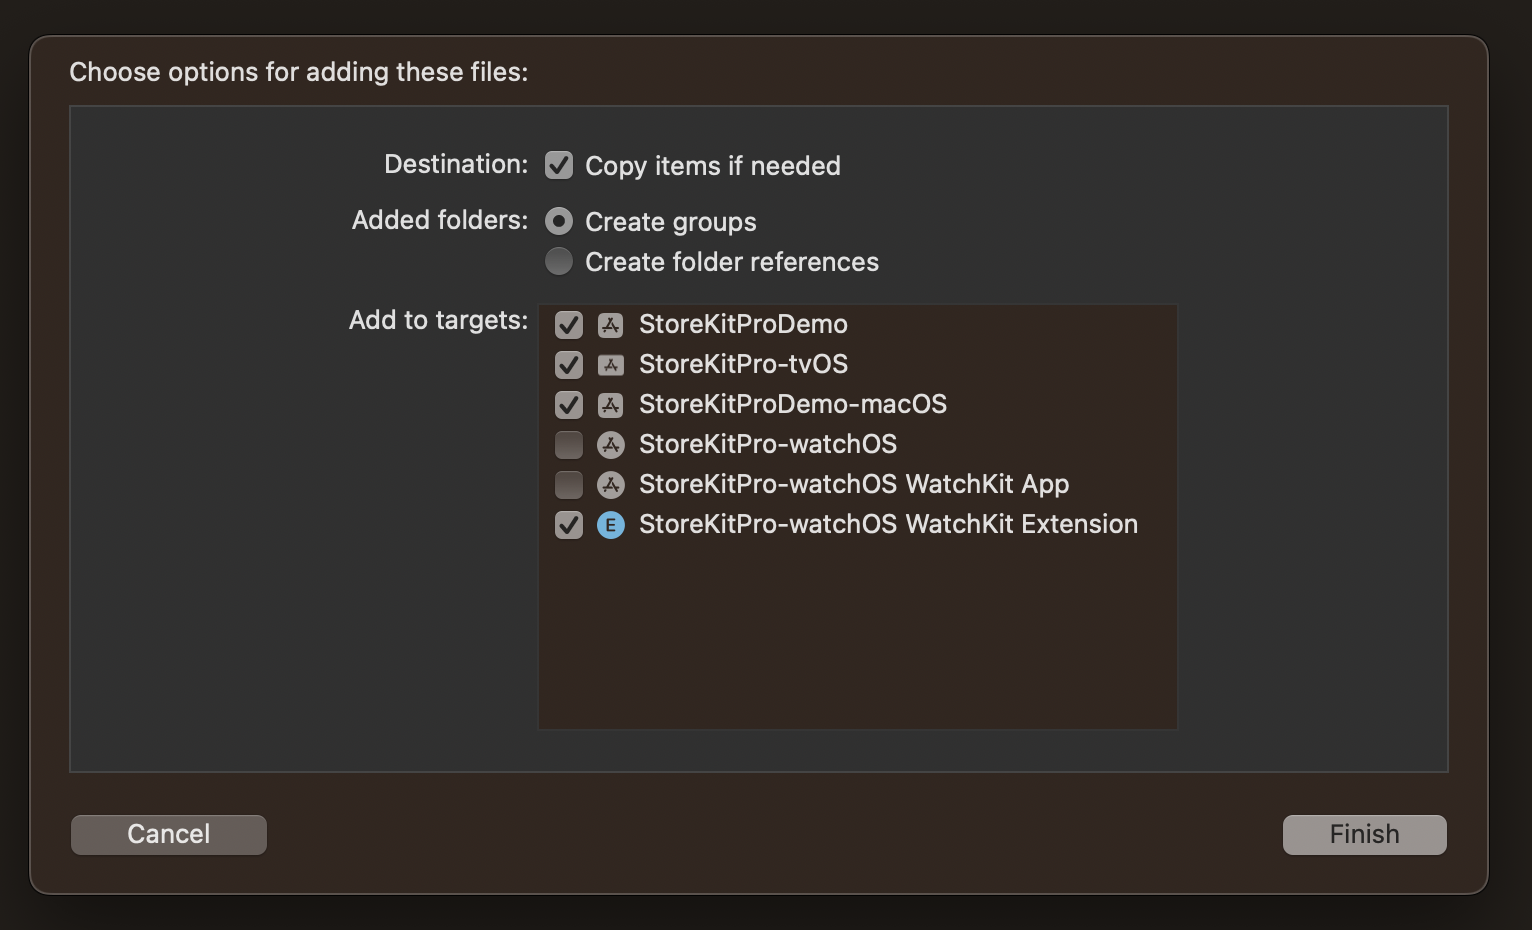This screenshot has width=1532, height=930.
Task: Select the StoreKitProDemo-macOS target name
Action: 793,404
